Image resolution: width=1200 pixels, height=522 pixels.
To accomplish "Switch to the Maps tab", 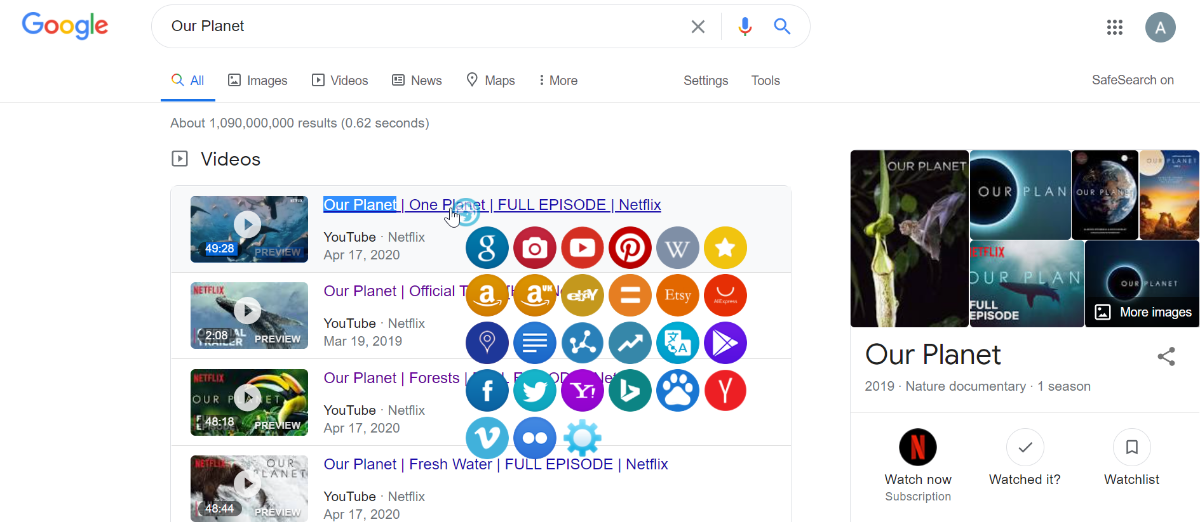I will 491,80.
